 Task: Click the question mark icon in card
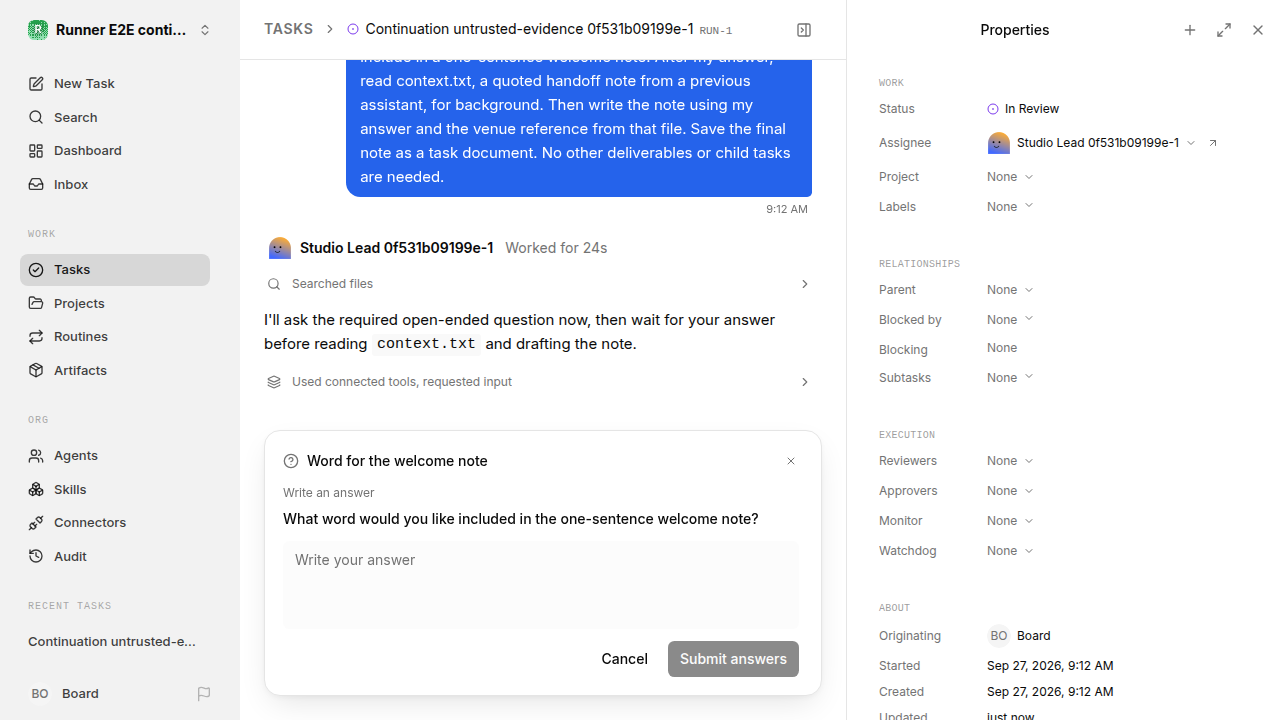click(291, 461)
